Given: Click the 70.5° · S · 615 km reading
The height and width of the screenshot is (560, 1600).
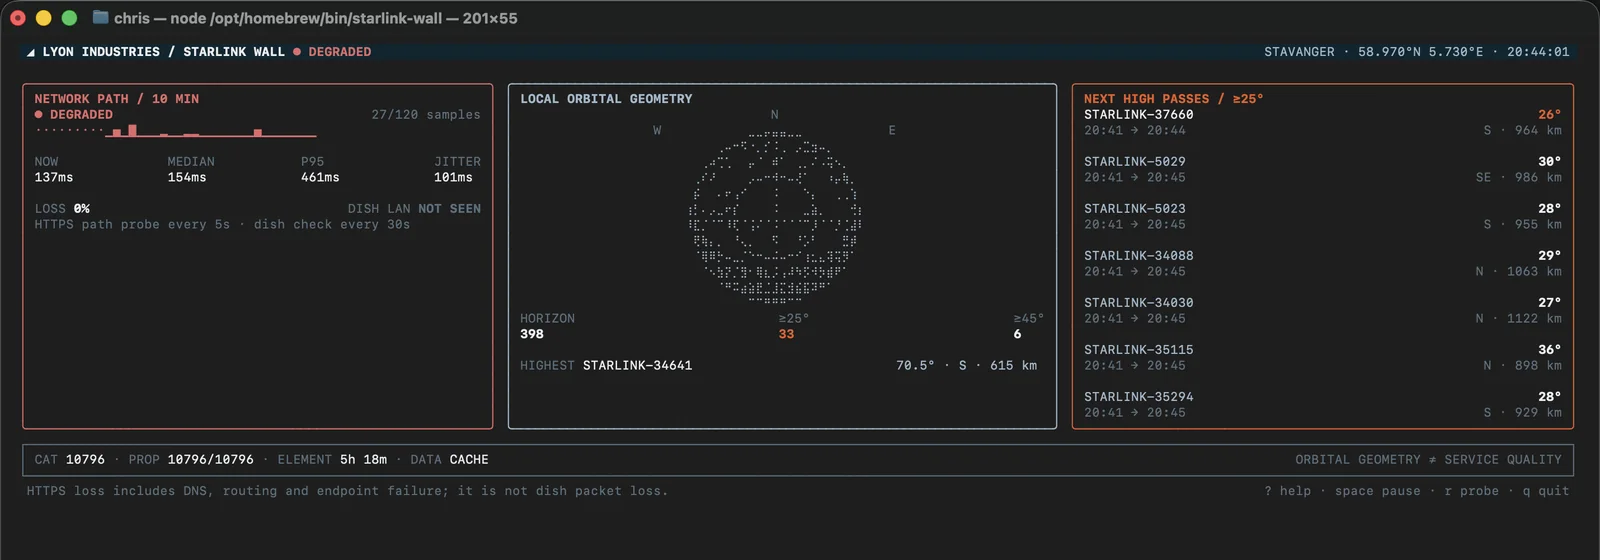Looking at the screenshot, I should pyautogui.click(x=966, y=366).
